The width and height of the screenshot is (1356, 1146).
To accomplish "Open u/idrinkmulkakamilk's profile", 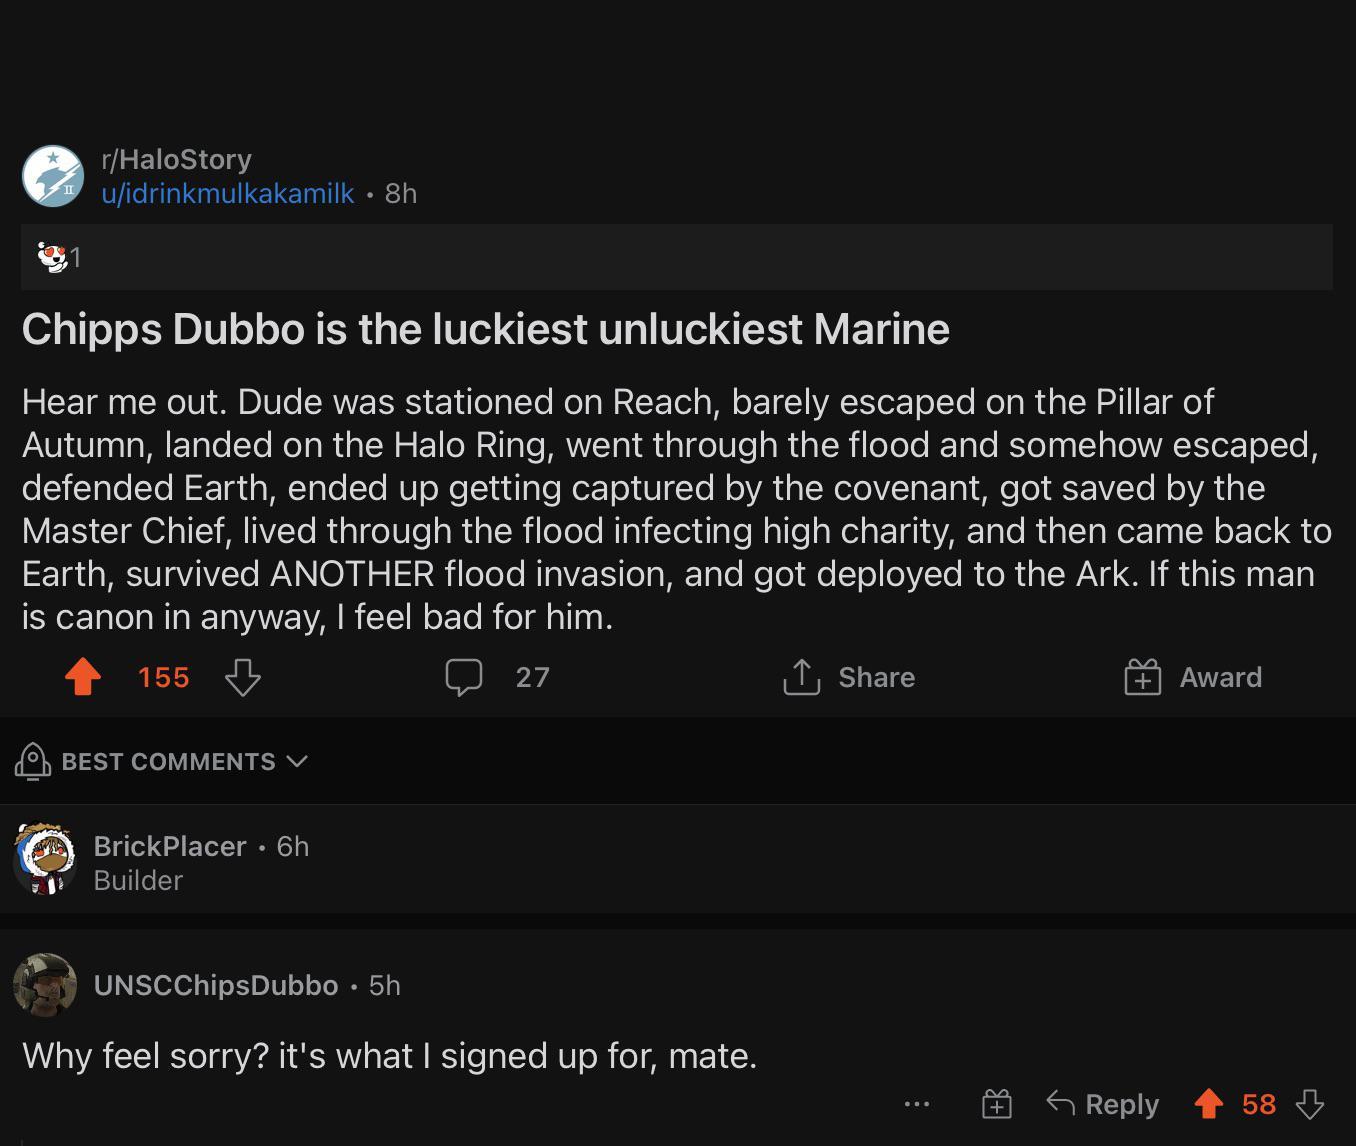I will pyautogui.click(x=229, y=193).
